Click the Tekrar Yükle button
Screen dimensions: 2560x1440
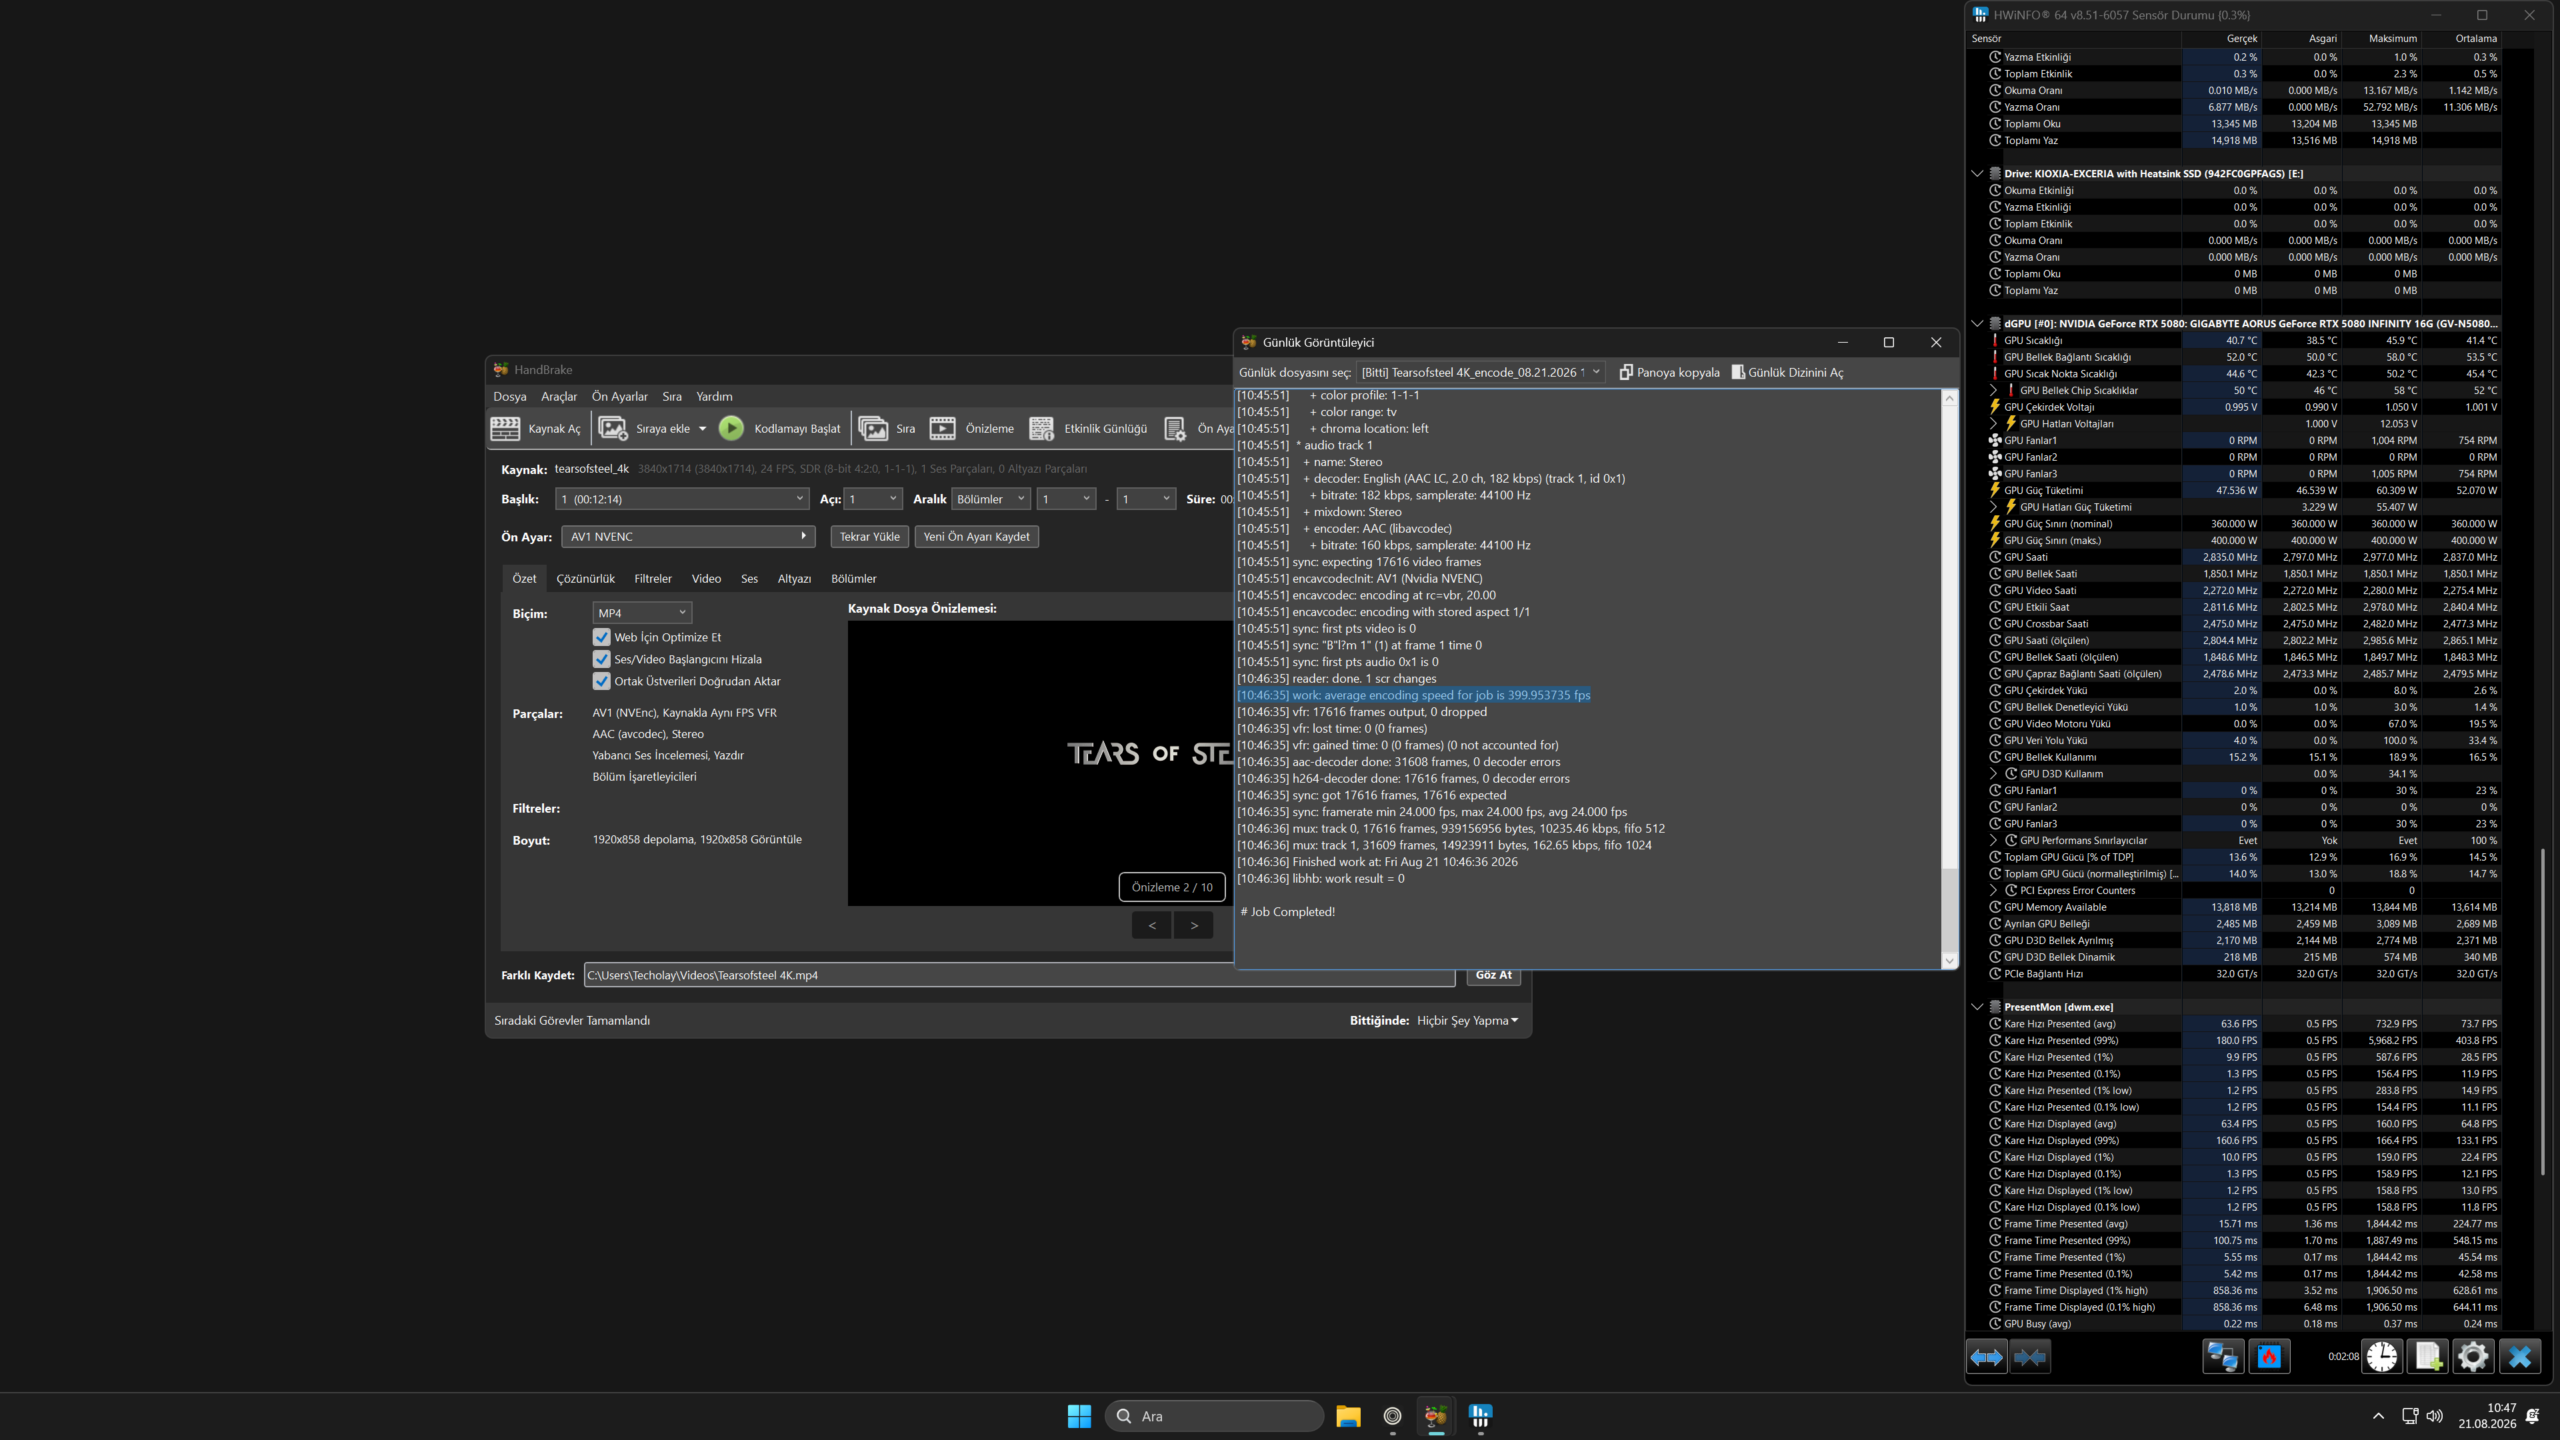coord(869,537)
